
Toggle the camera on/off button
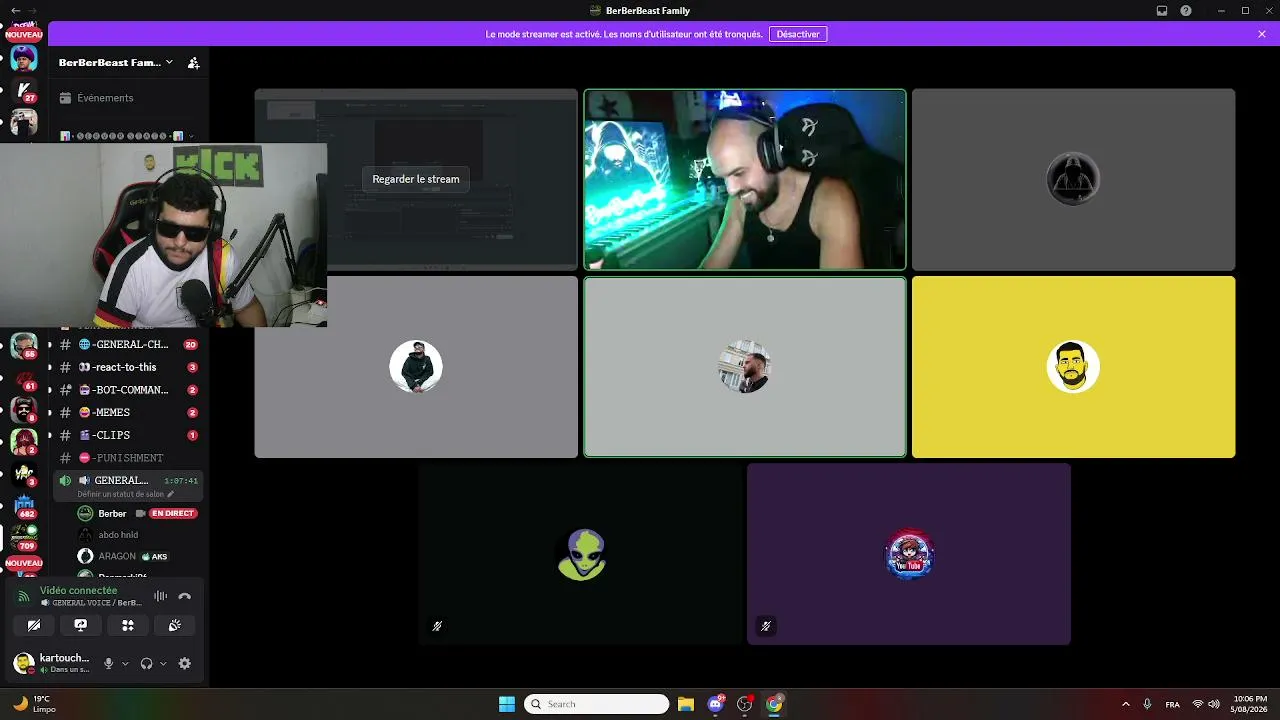(34, 625)
